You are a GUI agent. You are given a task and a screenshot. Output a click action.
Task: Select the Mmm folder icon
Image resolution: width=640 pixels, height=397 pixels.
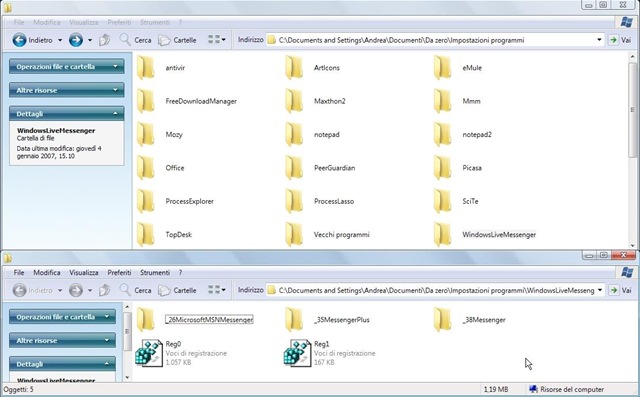click(442, 101)
